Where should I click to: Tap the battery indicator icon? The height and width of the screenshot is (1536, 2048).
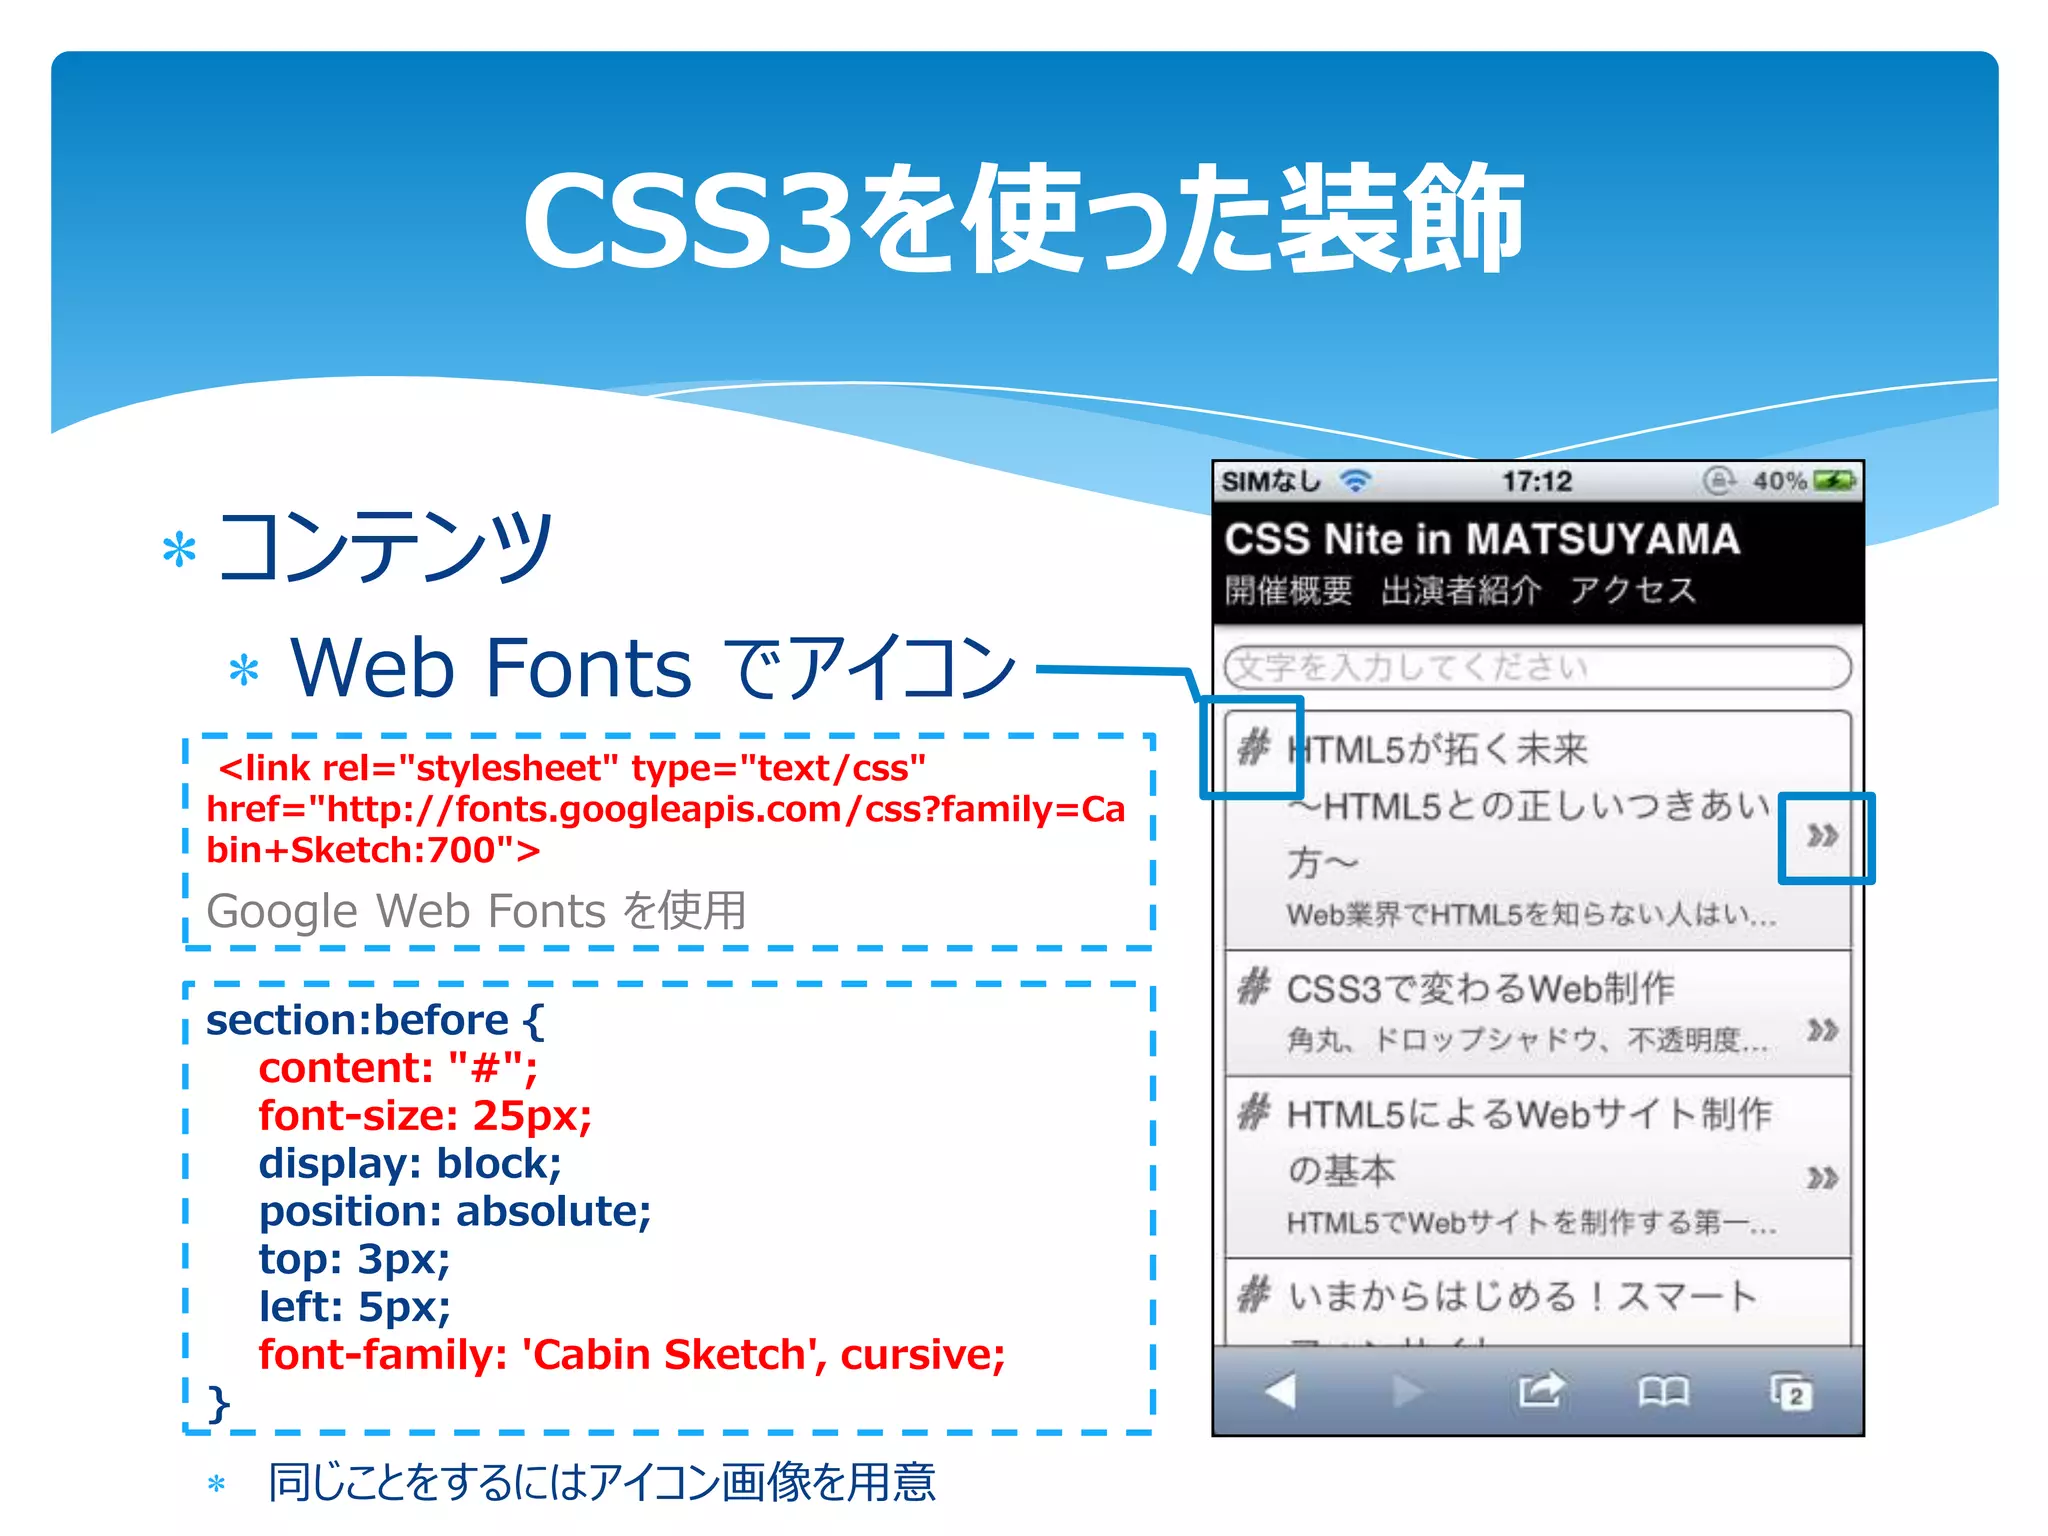tap(1834, 481)
